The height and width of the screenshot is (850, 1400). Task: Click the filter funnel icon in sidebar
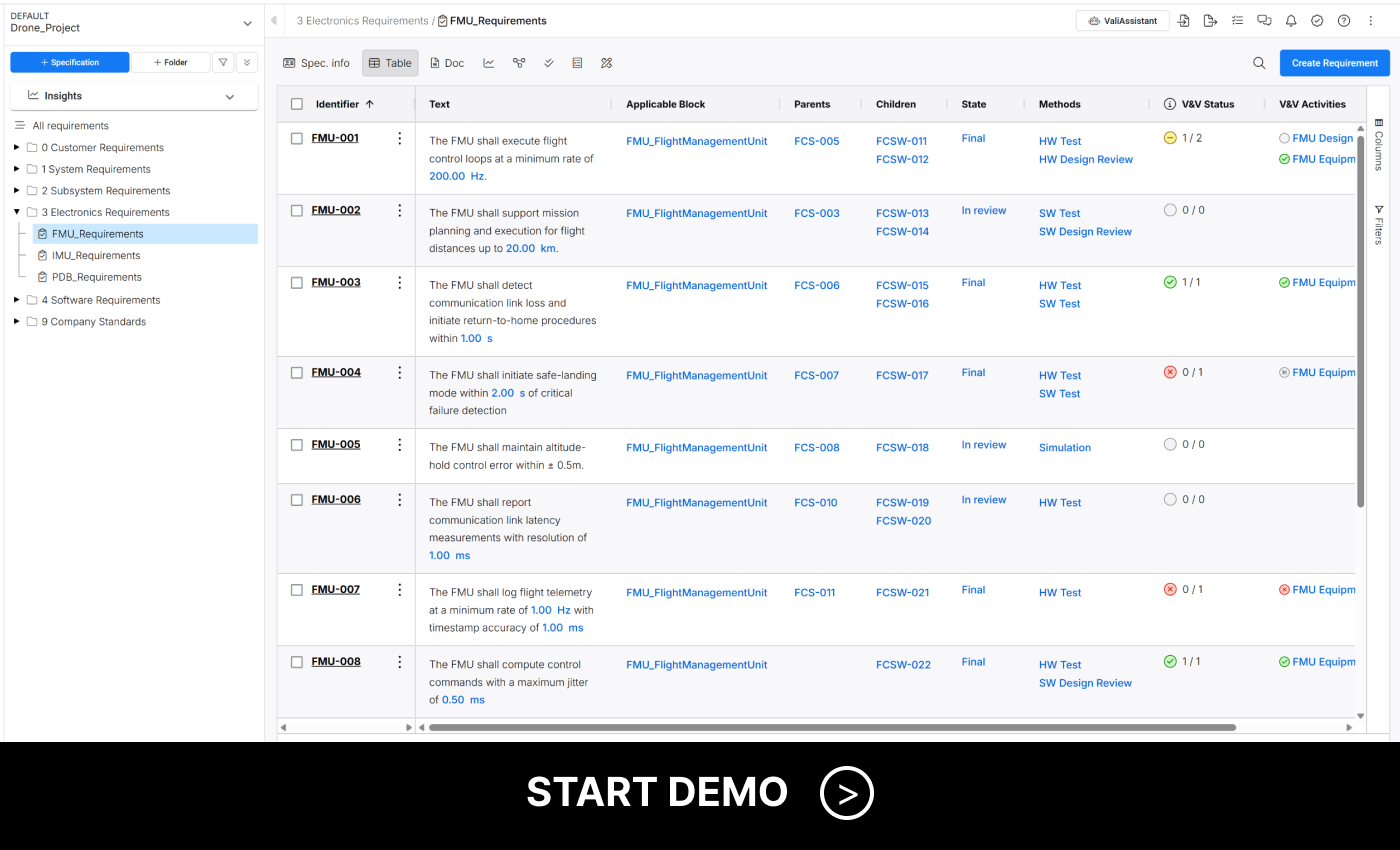(x=224, y=62)
